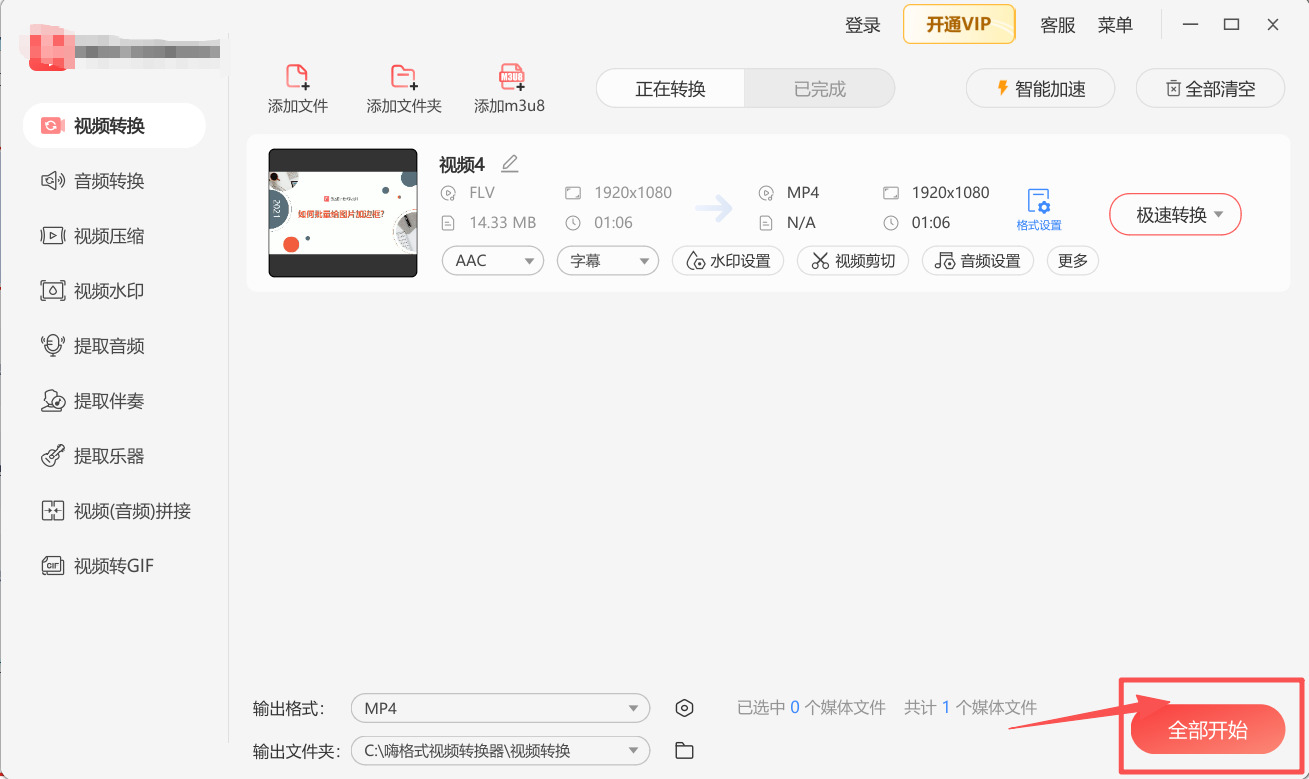Switch to the 已完成 tab
1309x779 pixels.
[819, 88]
